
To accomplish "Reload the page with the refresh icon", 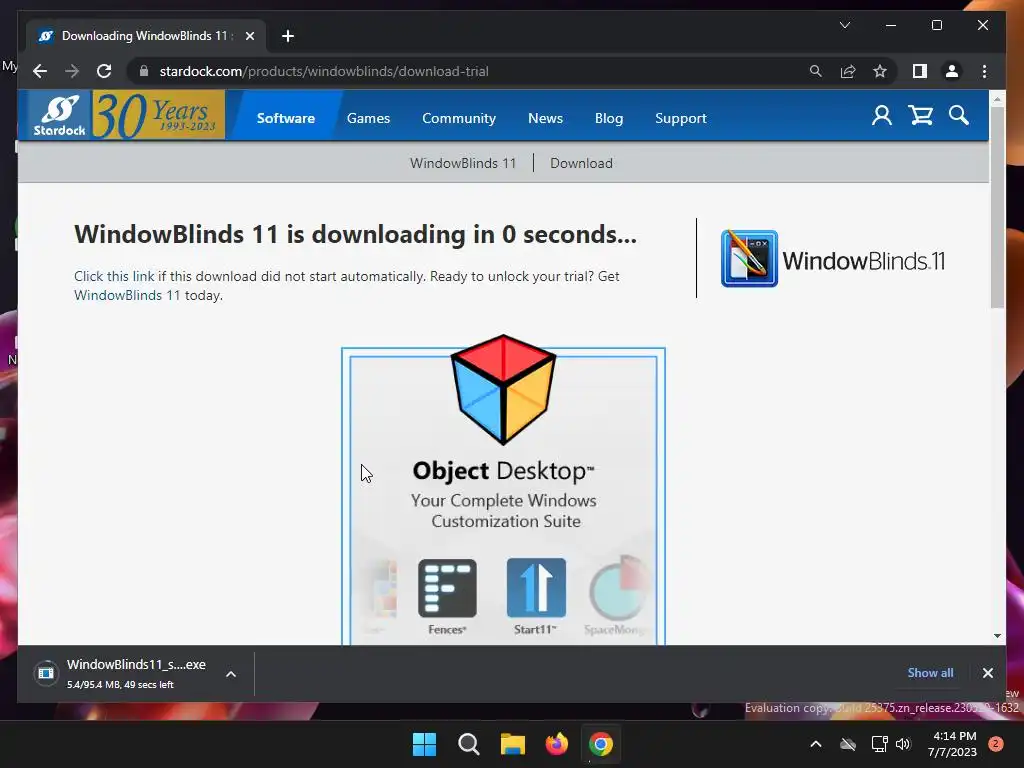I will point(104,71).
